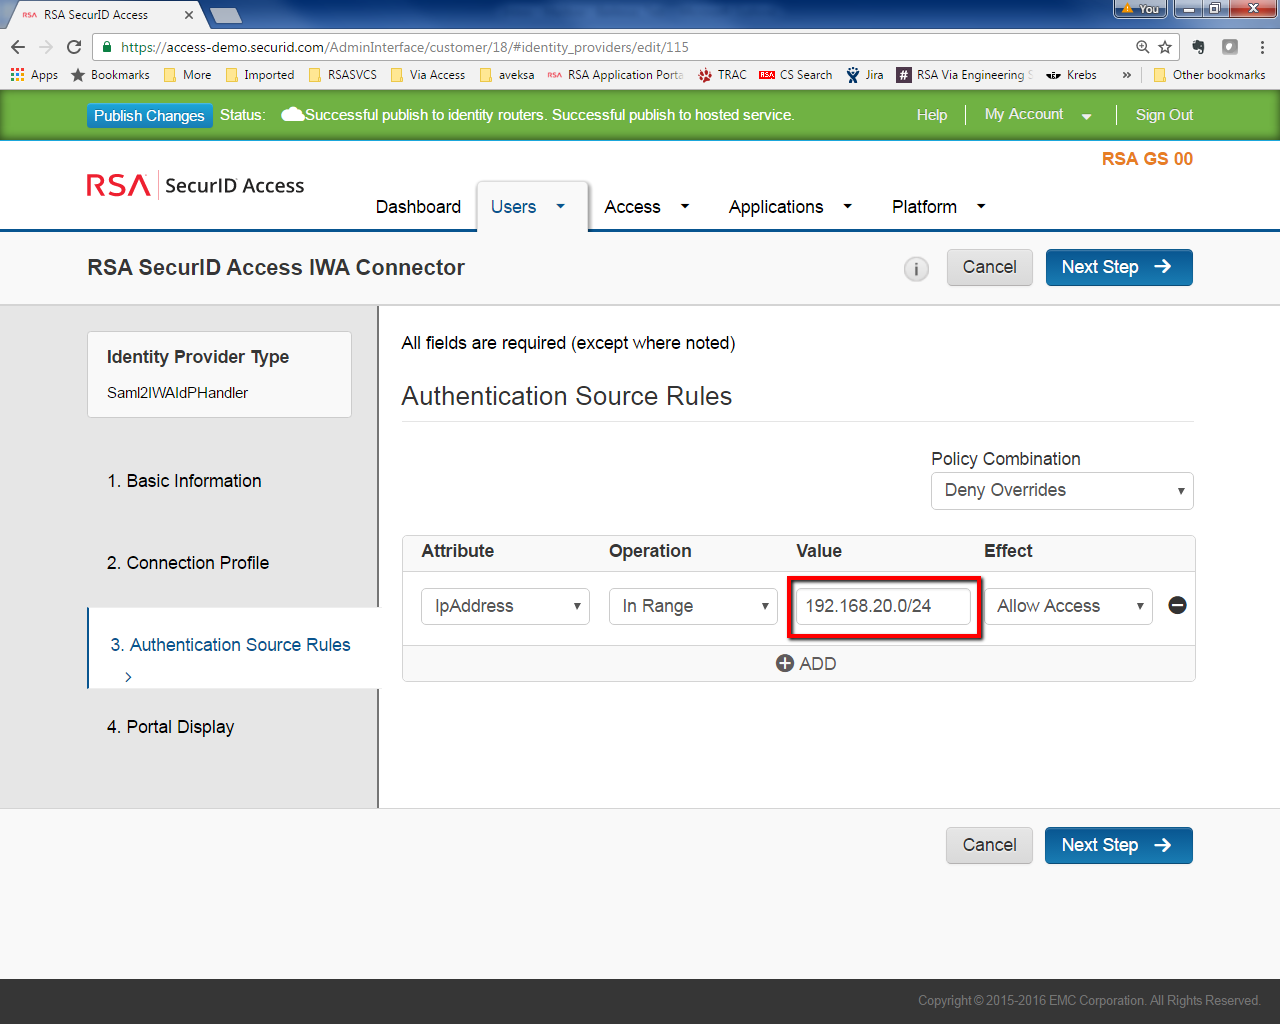Click the ADD plus icon below the rule
Screen dimensions: 1280x1024
tap(784, 663)
